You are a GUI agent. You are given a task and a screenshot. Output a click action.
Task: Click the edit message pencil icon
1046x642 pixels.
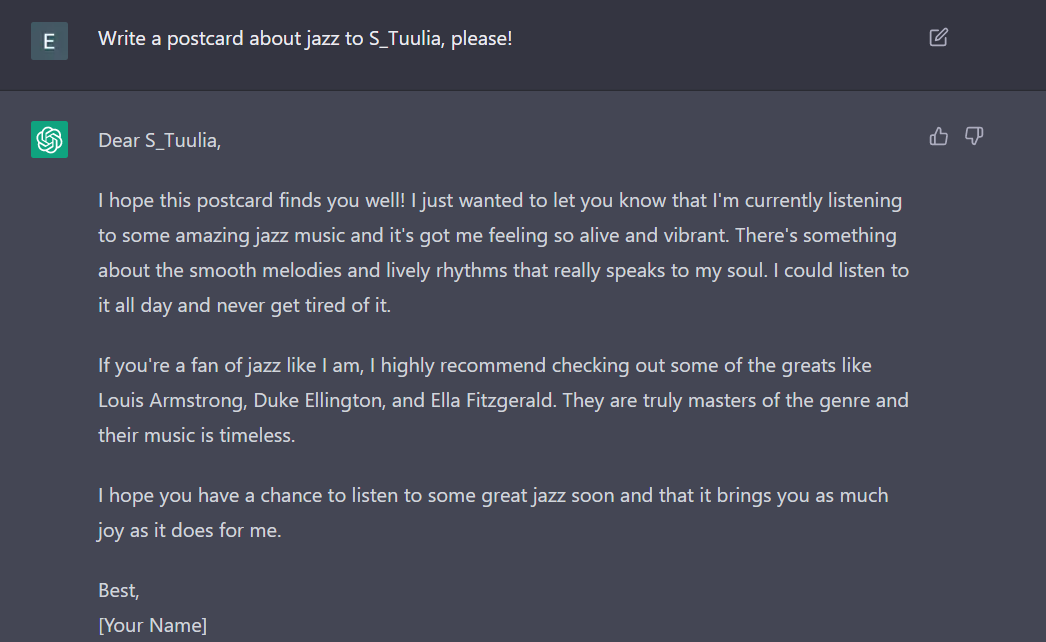pyautogui.click(x=938, y=37)
